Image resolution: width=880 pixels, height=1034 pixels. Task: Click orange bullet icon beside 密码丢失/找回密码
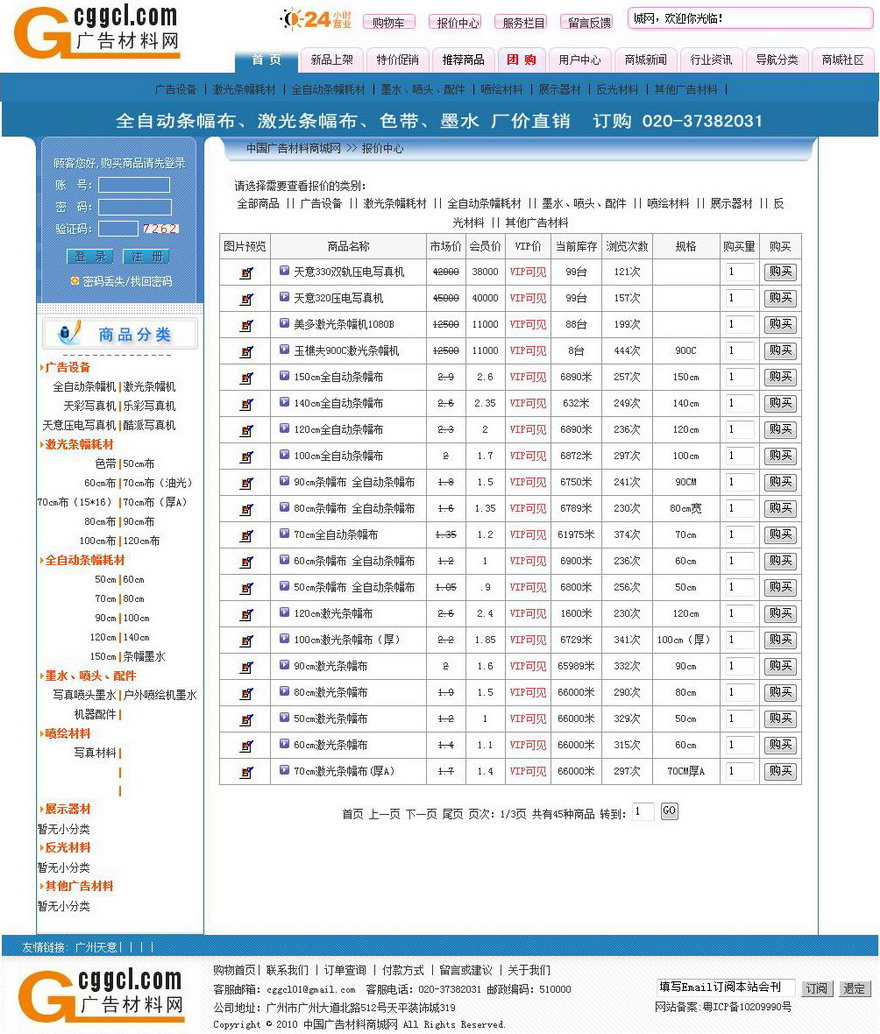[x=75, y=281]
